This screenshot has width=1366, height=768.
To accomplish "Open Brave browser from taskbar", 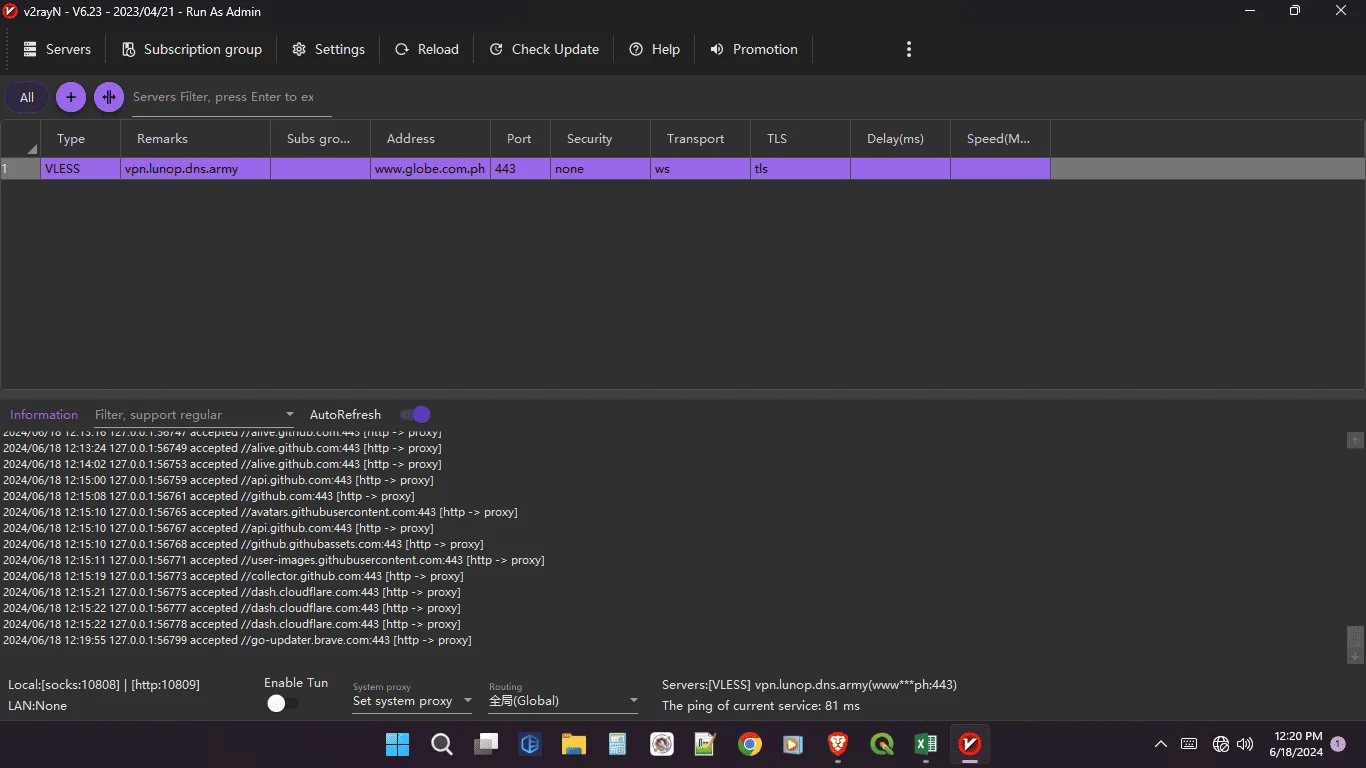I will (838, 744).
